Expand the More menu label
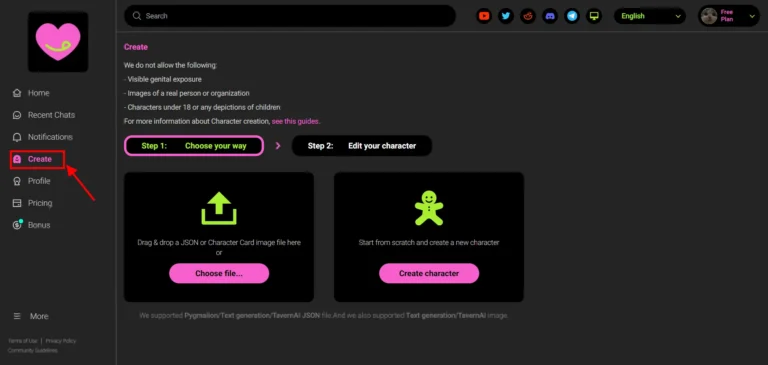 39,316
